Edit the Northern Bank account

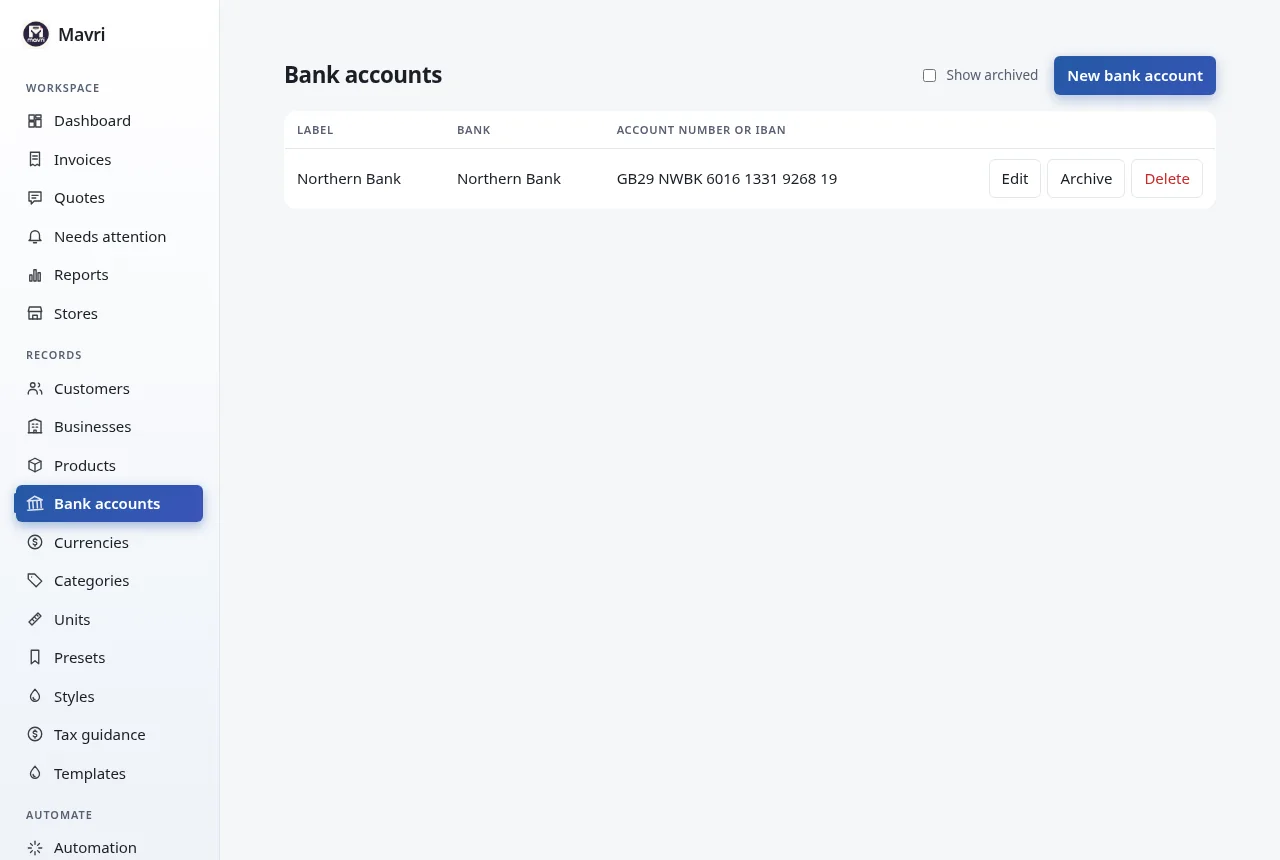[x=1015, y=179]
